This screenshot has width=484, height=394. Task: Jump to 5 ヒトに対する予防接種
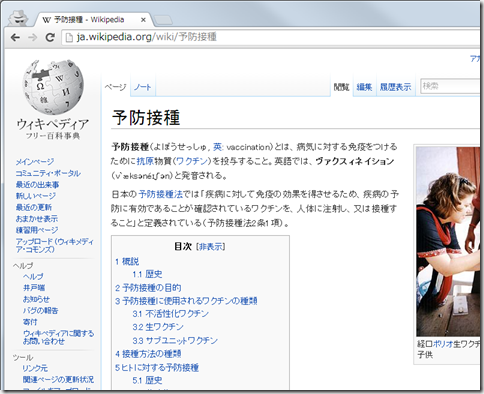click(157, 368)
